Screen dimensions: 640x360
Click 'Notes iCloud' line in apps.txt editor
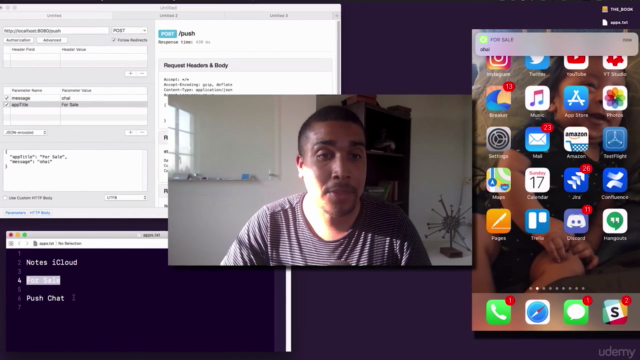point(52,262)
